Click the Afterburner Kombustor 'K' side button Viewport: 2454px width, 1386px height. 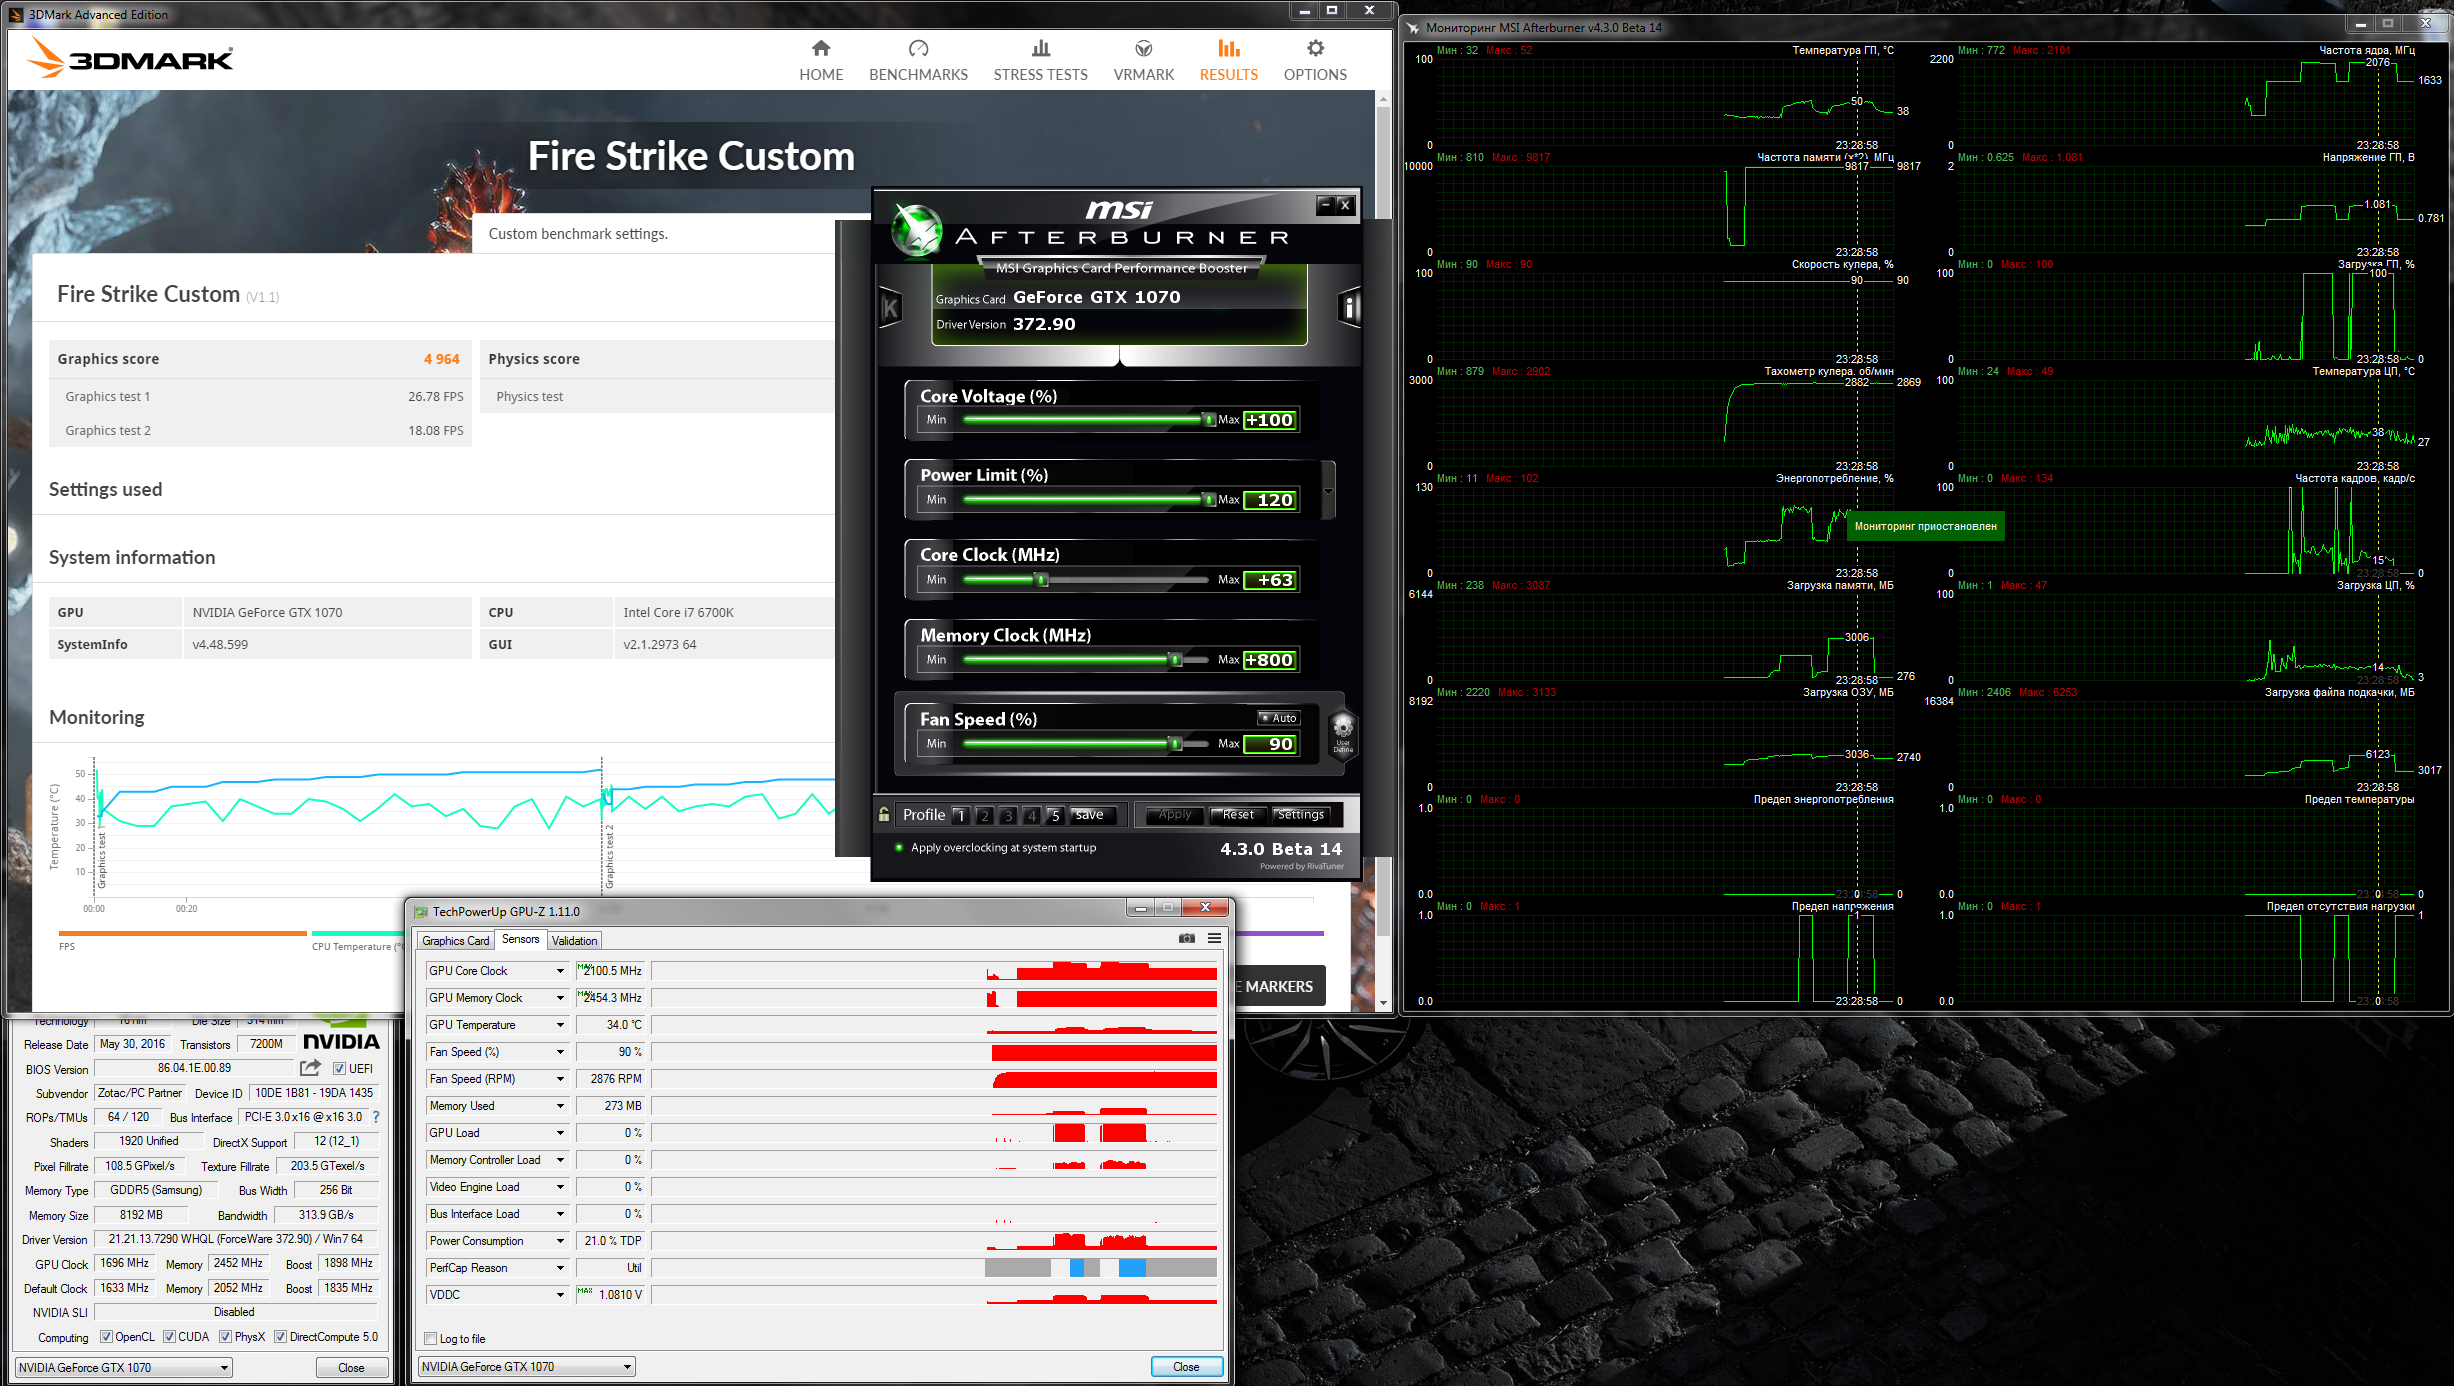pos(890,308)
